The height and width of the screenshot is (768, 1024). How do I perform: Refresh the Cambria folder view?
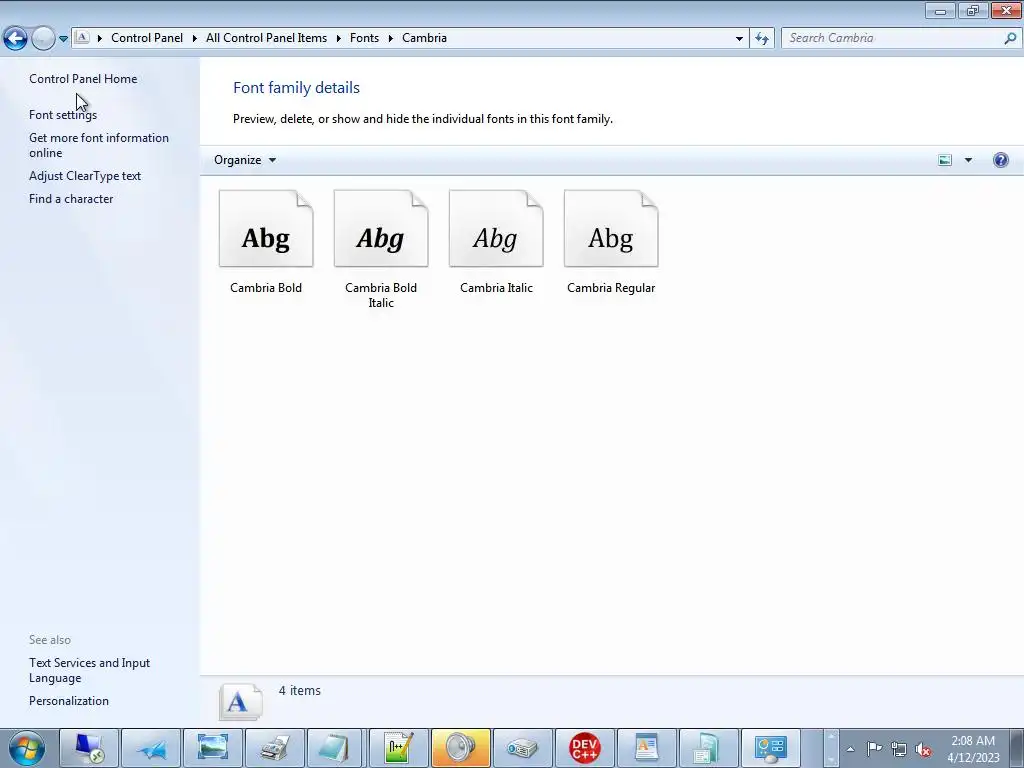(762, 39)
